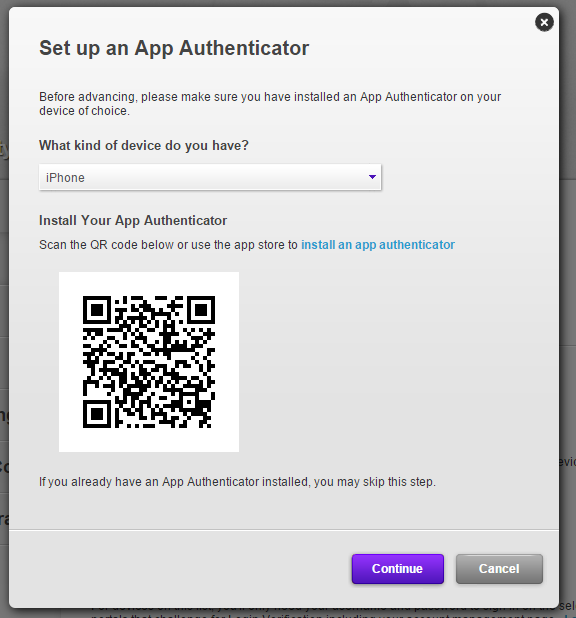Click the 'you may skip this step' note
Image resolution: width=576 pixels, height=618 pixels.
(x=237, y=482)
